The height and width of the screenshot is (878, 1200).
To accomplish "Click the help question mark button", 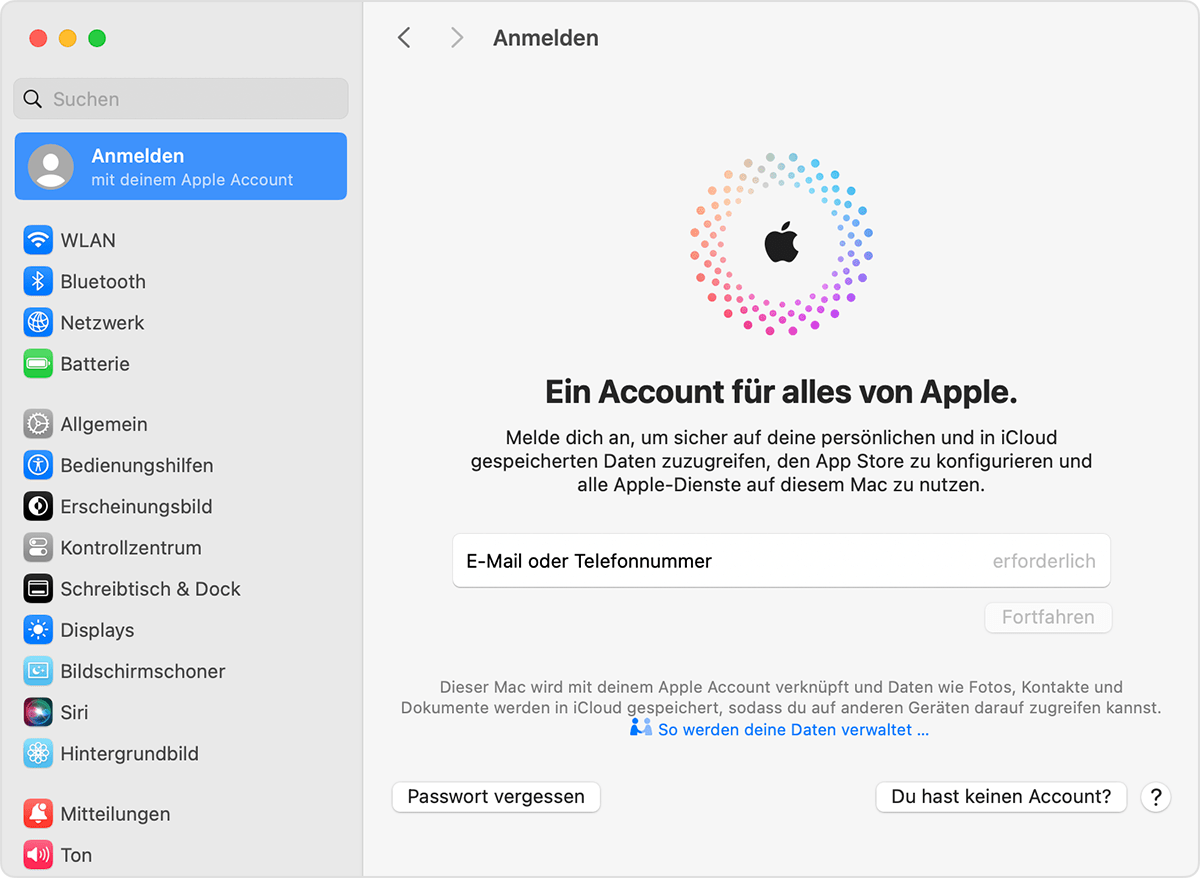I will click(1155, 797).
